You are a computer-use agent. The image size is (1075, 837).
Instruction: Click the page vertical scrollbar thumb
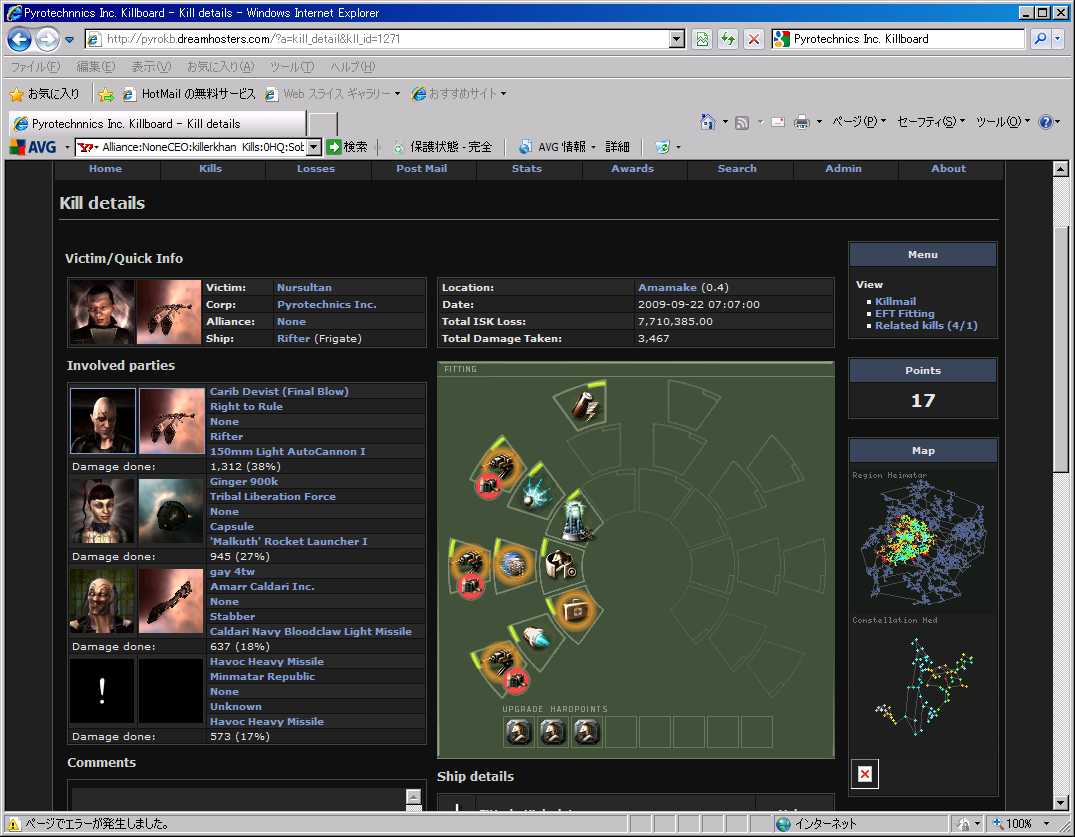(x=1060, y=350)
